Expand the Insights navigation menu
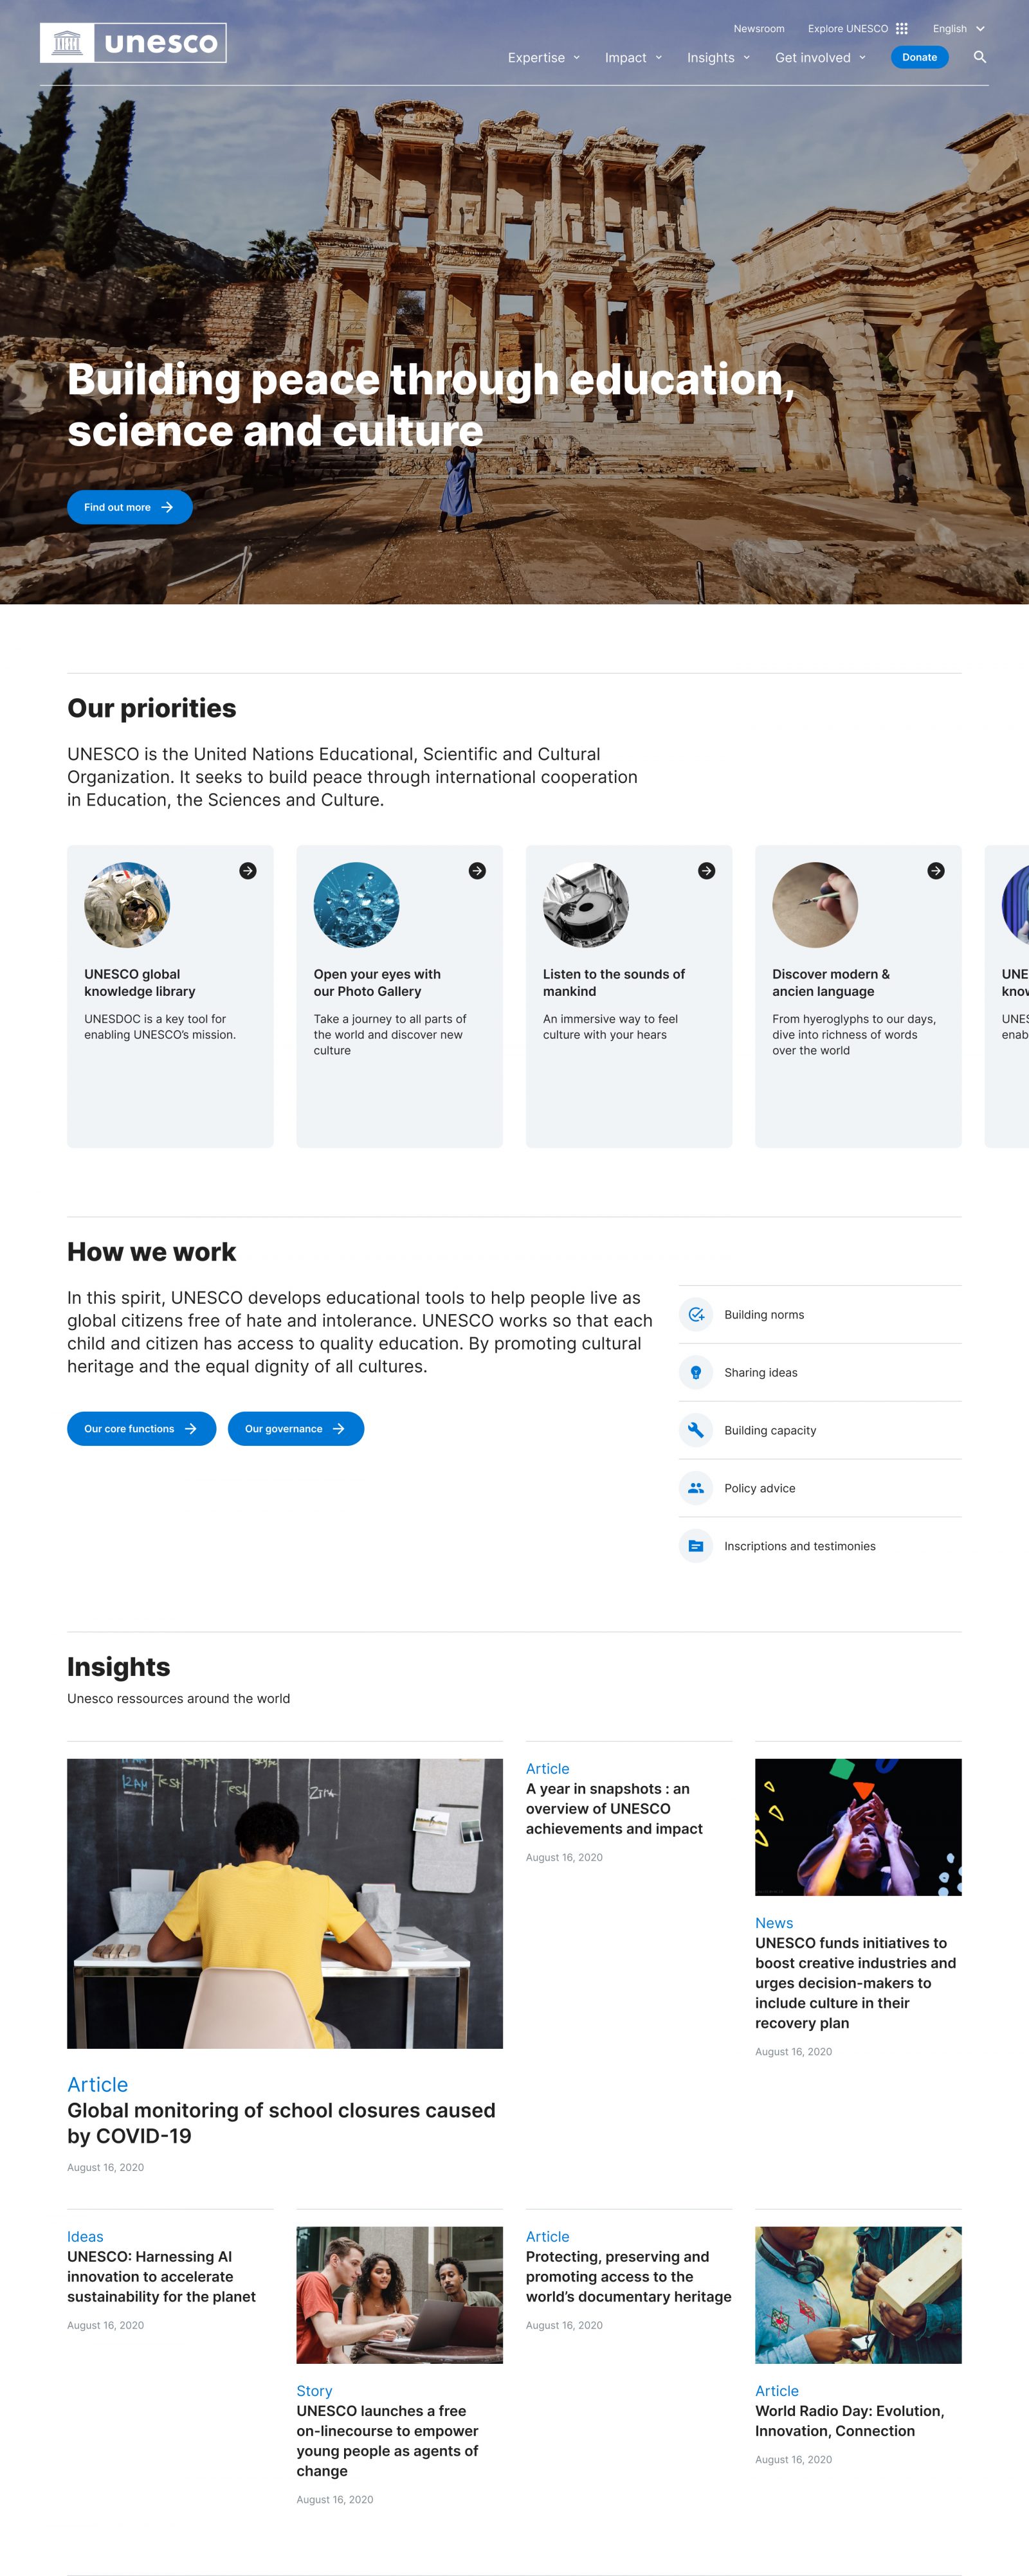Image resolution: width=1029 pixels, height=2576 pixels. pos(719,58)
